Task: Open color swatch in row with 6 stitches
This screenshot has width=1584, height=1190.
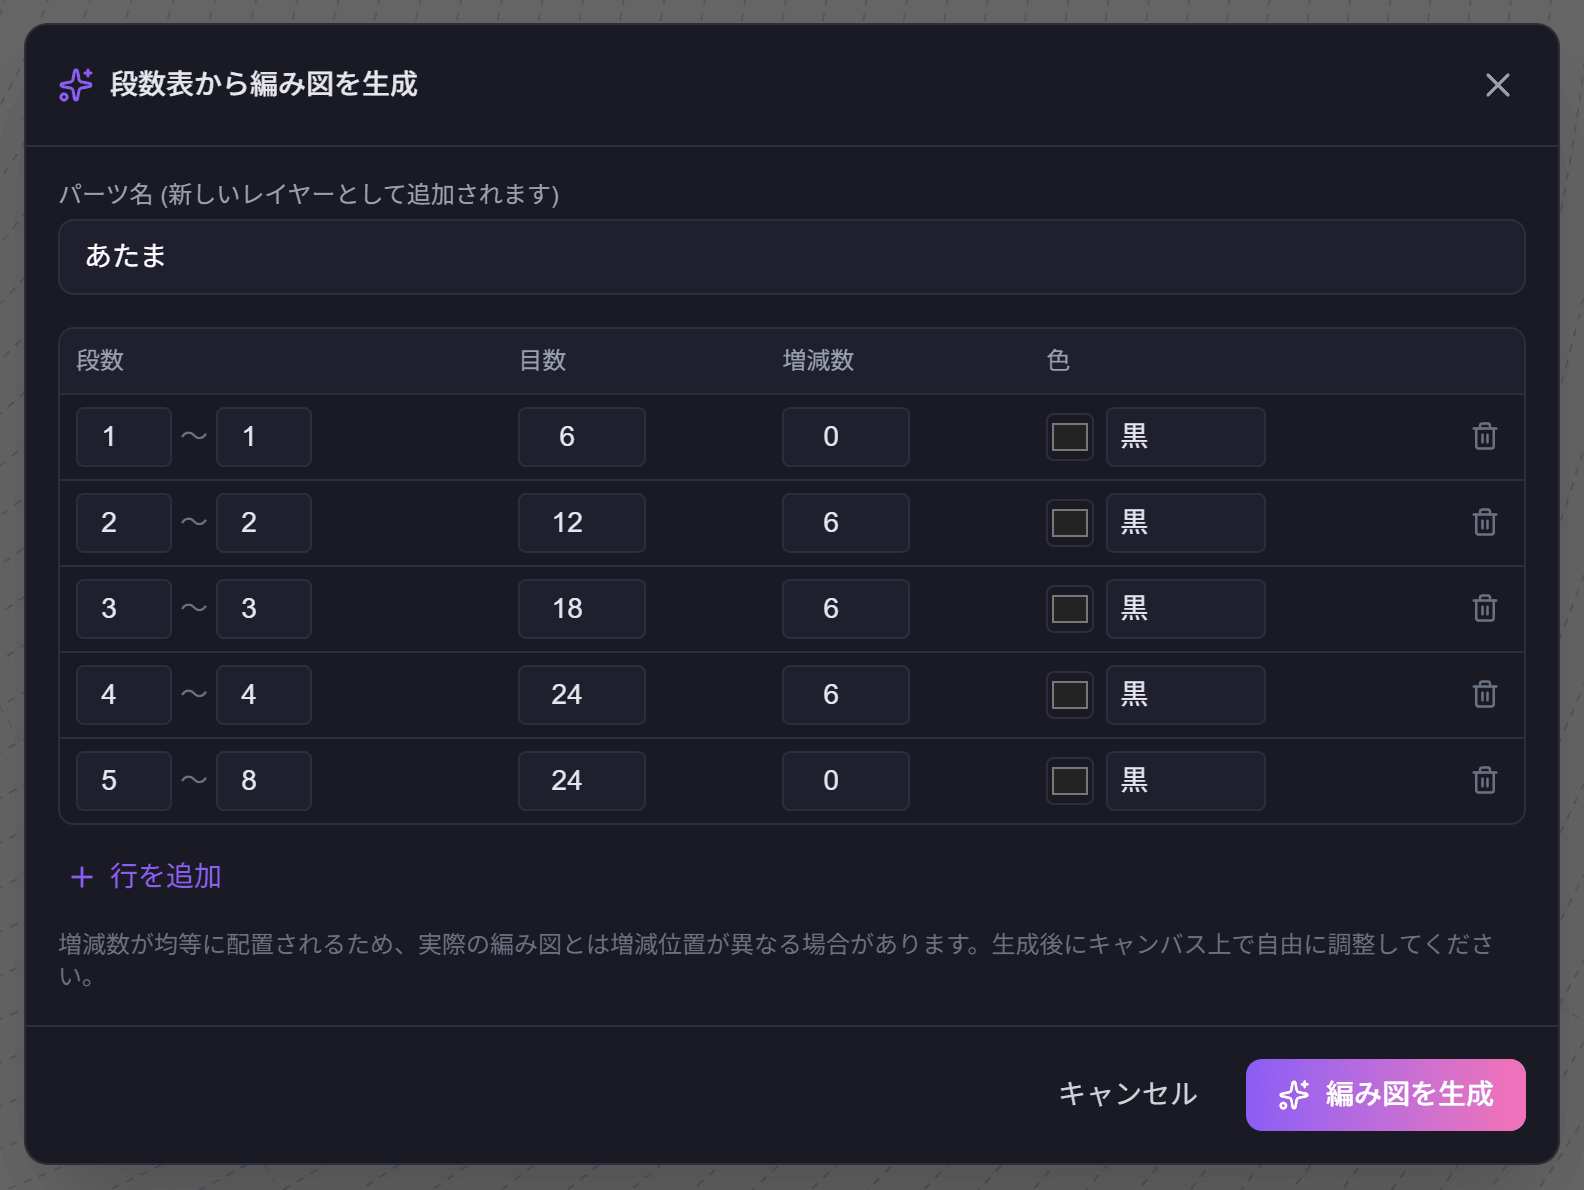Action: [x=1069, y=437]
